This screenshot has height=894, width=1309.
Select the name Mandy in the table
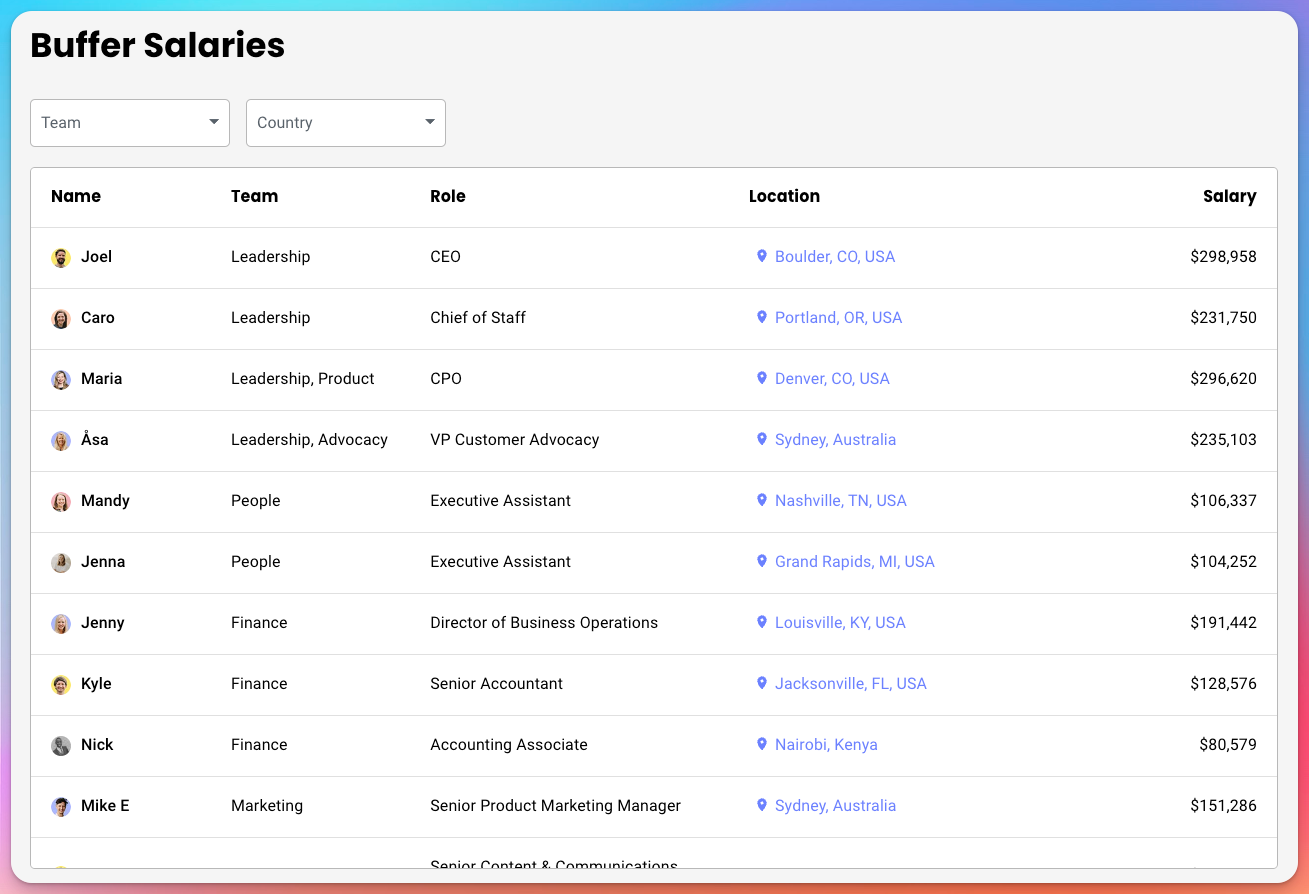point(105,501)
